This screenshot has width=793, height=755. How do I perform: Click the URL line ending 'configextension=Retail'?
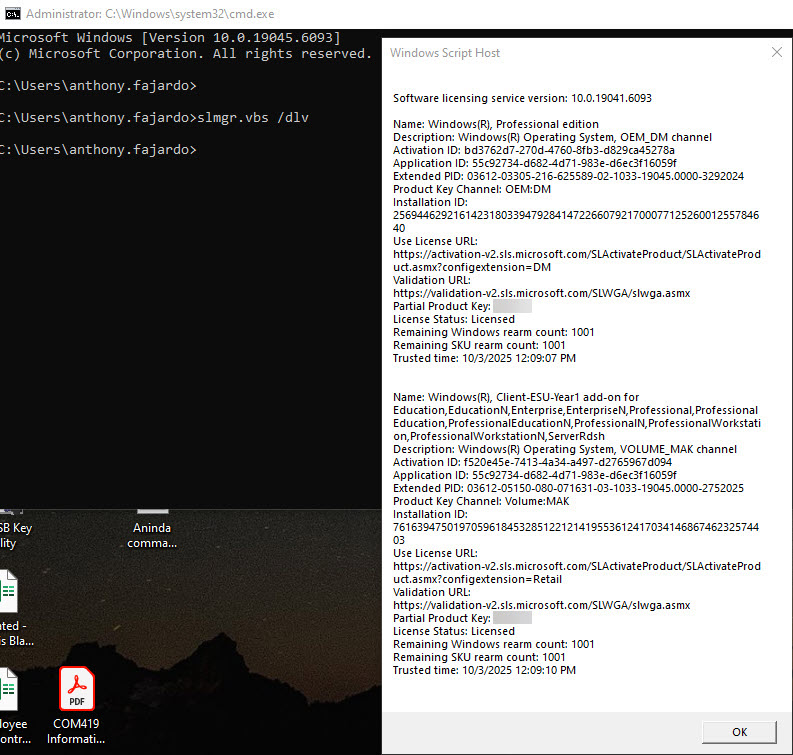pyautogui.click(x=577, y=572)
